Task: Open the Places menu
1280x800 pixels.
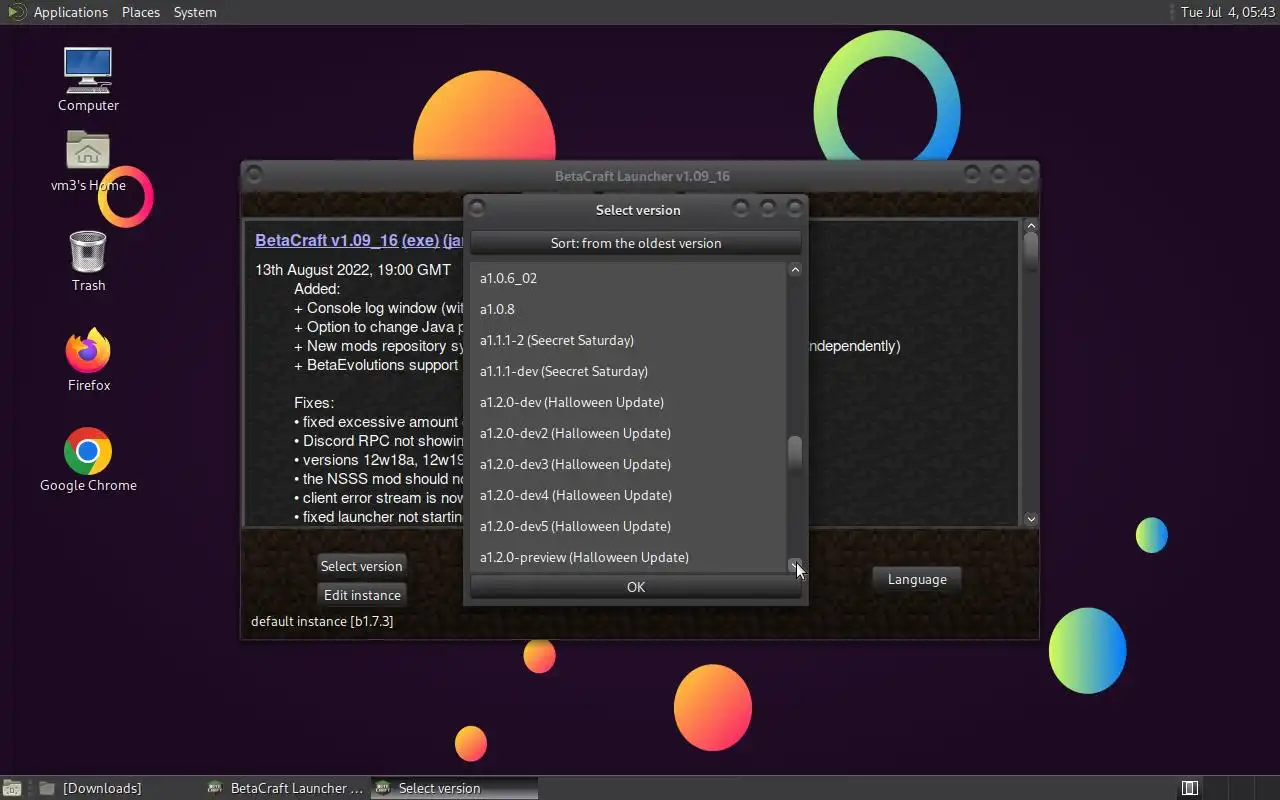Action: 141,12
